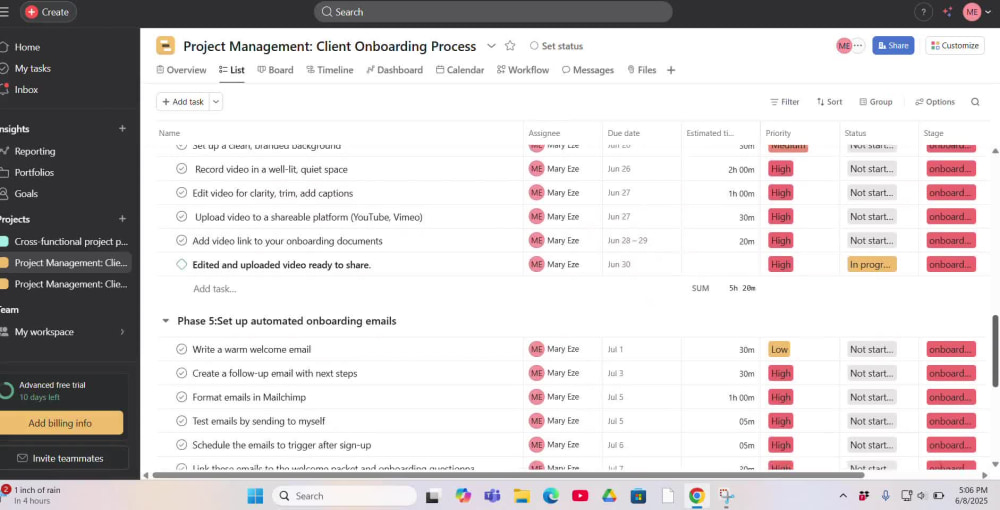This screenshot has width=1000, height=510.
Task: Open the ME profile menu top right
Action: [x=977, y=12]
